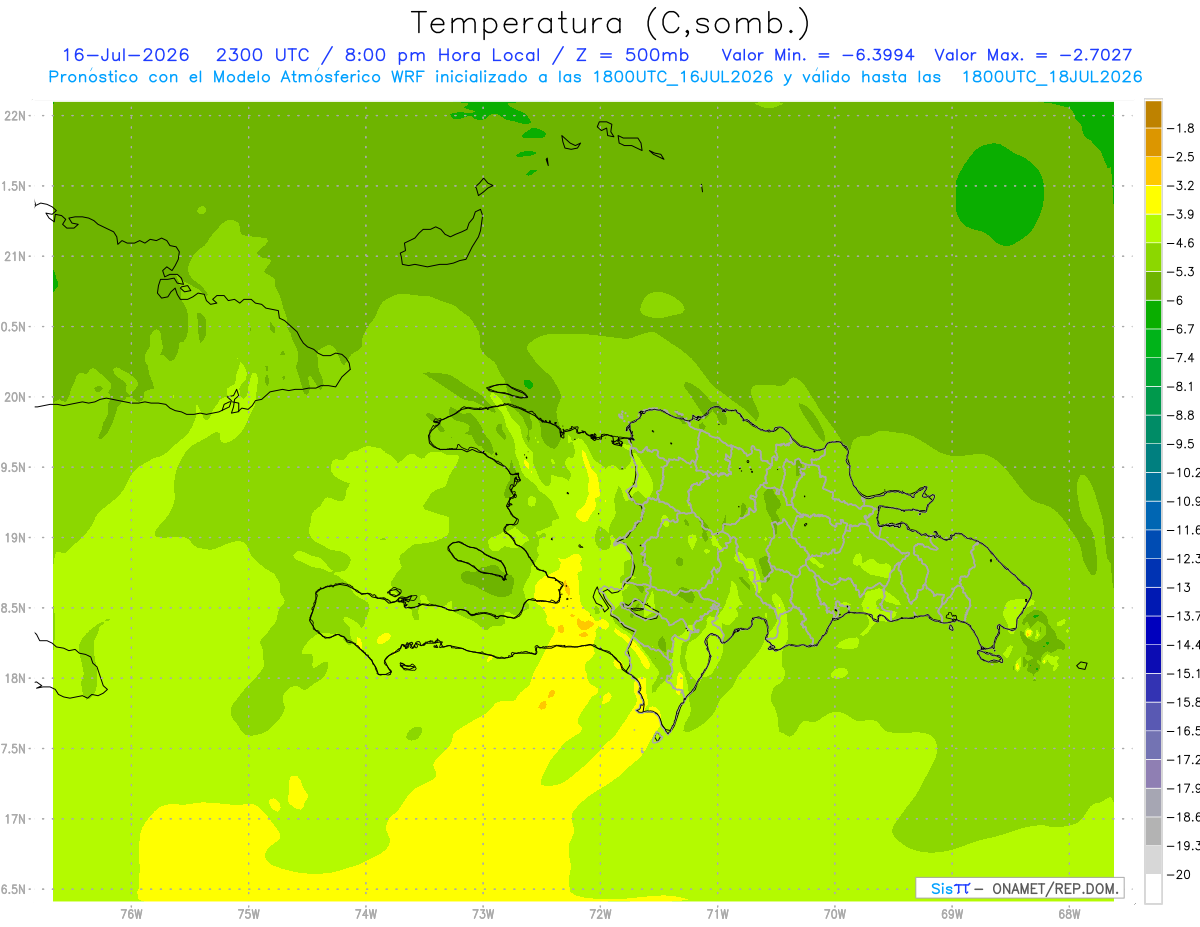Screen dimensions: 1200x927
Task: Click the "Valor Max. = -2.7027" text
Action: point(1033,55)
